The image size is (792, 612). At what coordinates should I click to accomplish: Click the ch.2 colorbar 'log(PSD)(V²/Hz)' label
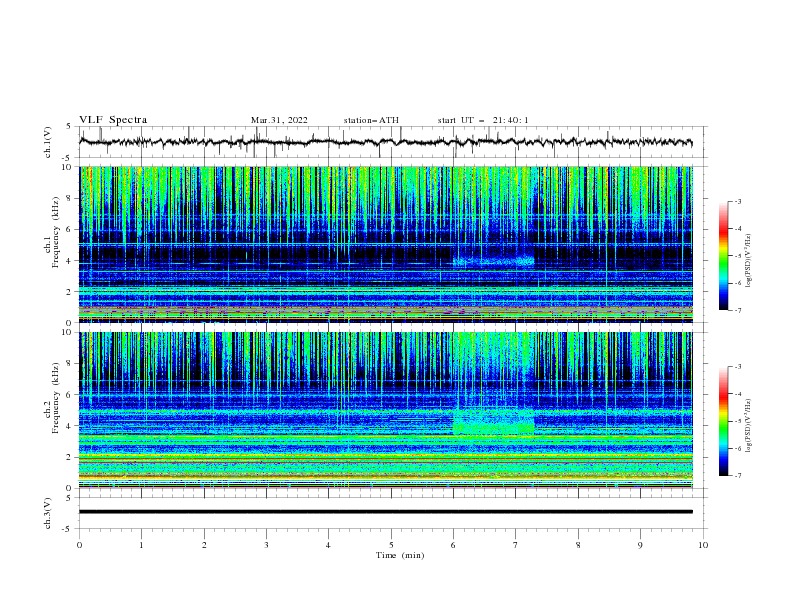(x=749, y=426)
